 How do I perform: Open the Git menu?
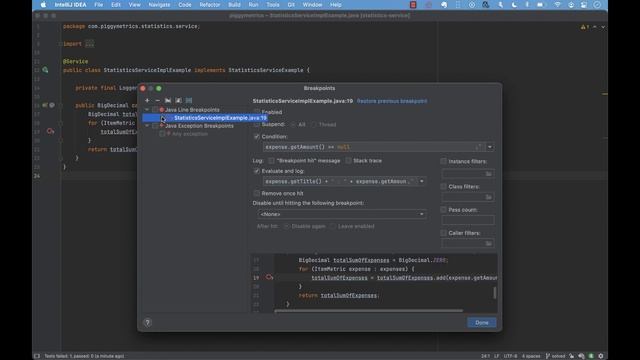pos(291,5)
